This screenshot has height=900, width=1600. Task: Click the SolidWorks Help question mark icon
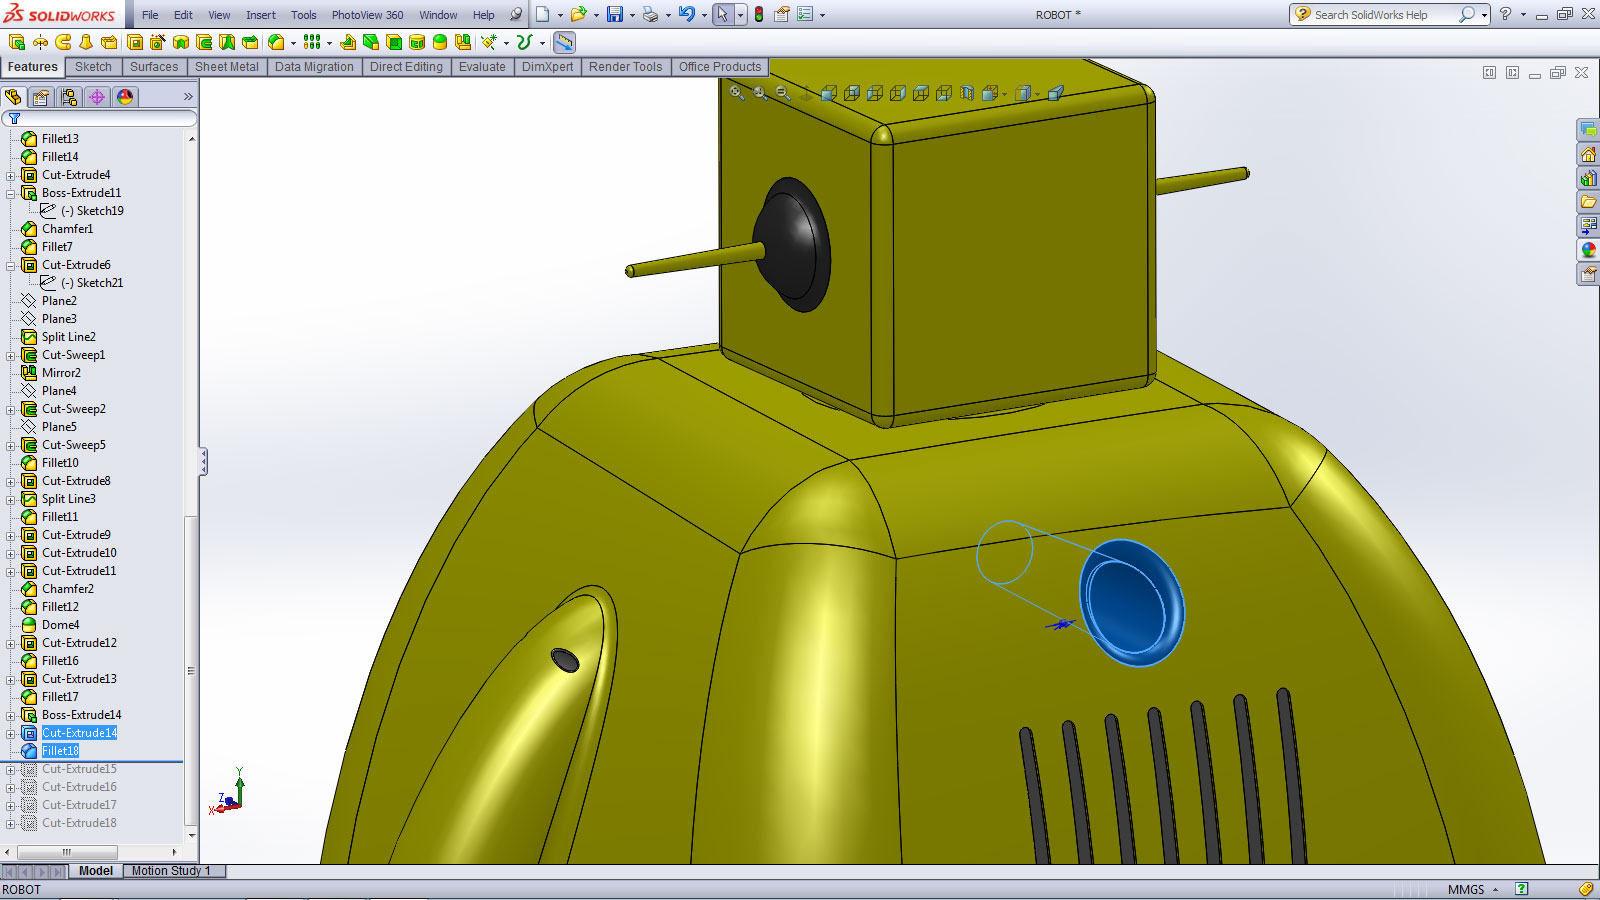pos(1505,14)
